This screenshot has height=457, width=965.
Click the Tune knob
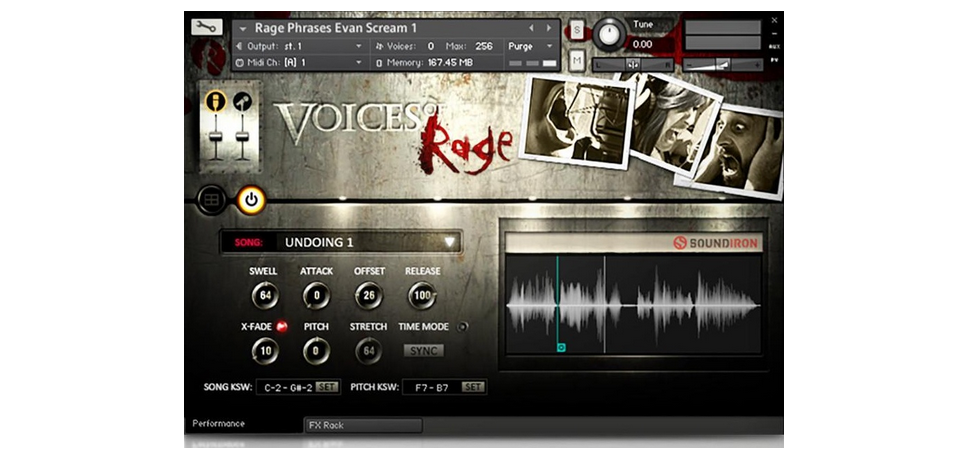[609, 34]
